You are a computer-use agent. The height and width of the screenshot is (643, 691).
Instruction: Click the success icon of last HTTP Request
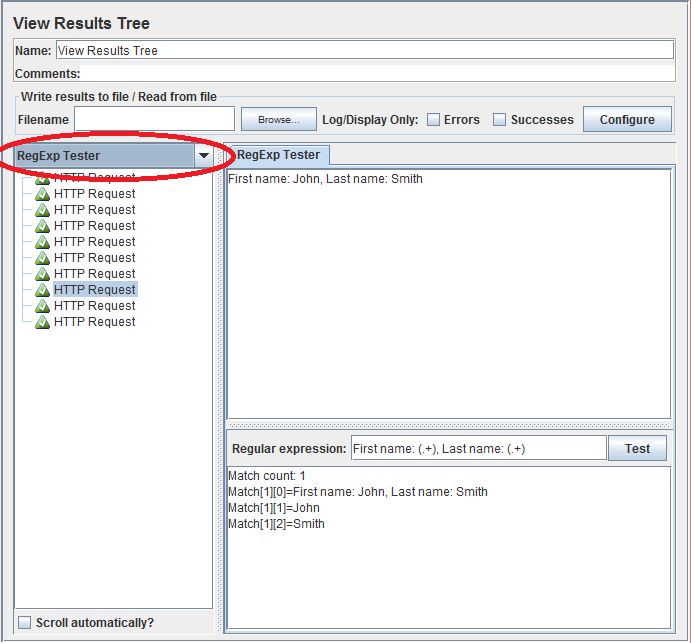(x=42, y=322)
